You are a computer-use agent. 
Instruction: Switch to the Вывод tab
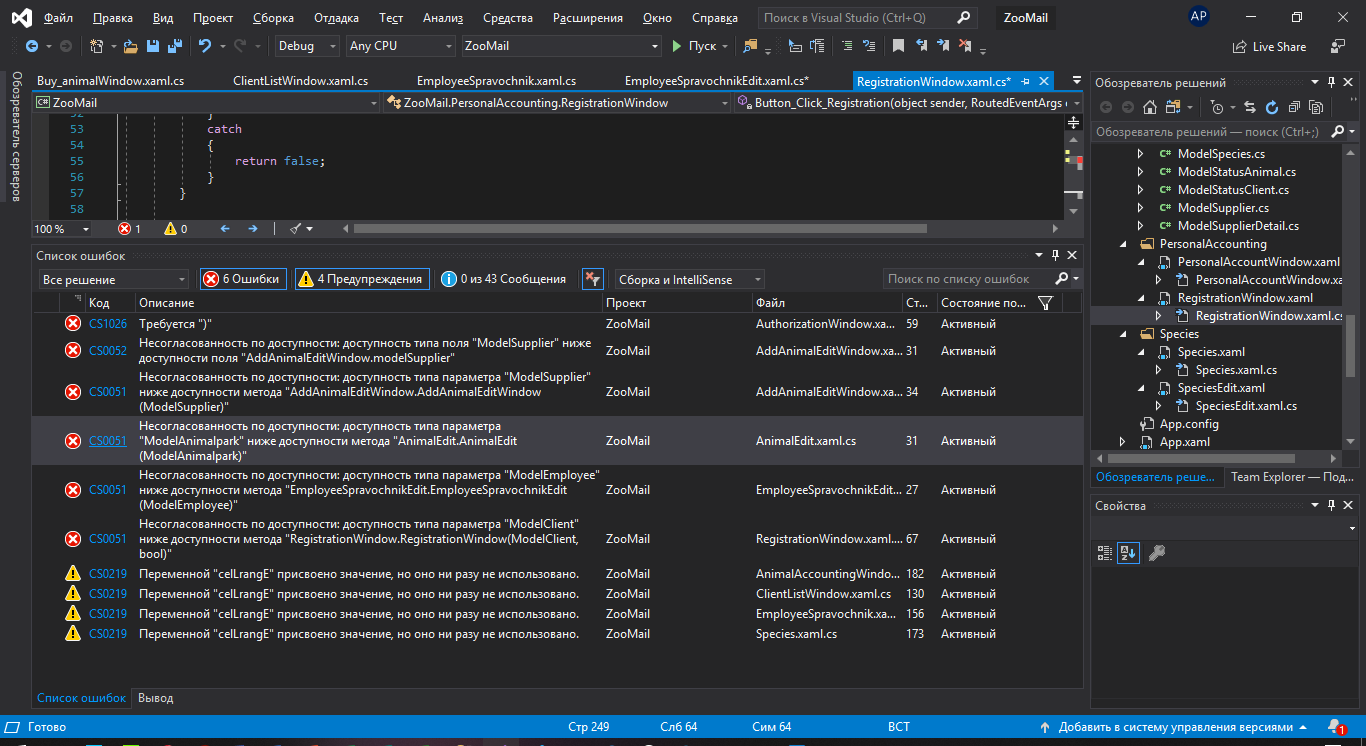[x=155, y=698]
